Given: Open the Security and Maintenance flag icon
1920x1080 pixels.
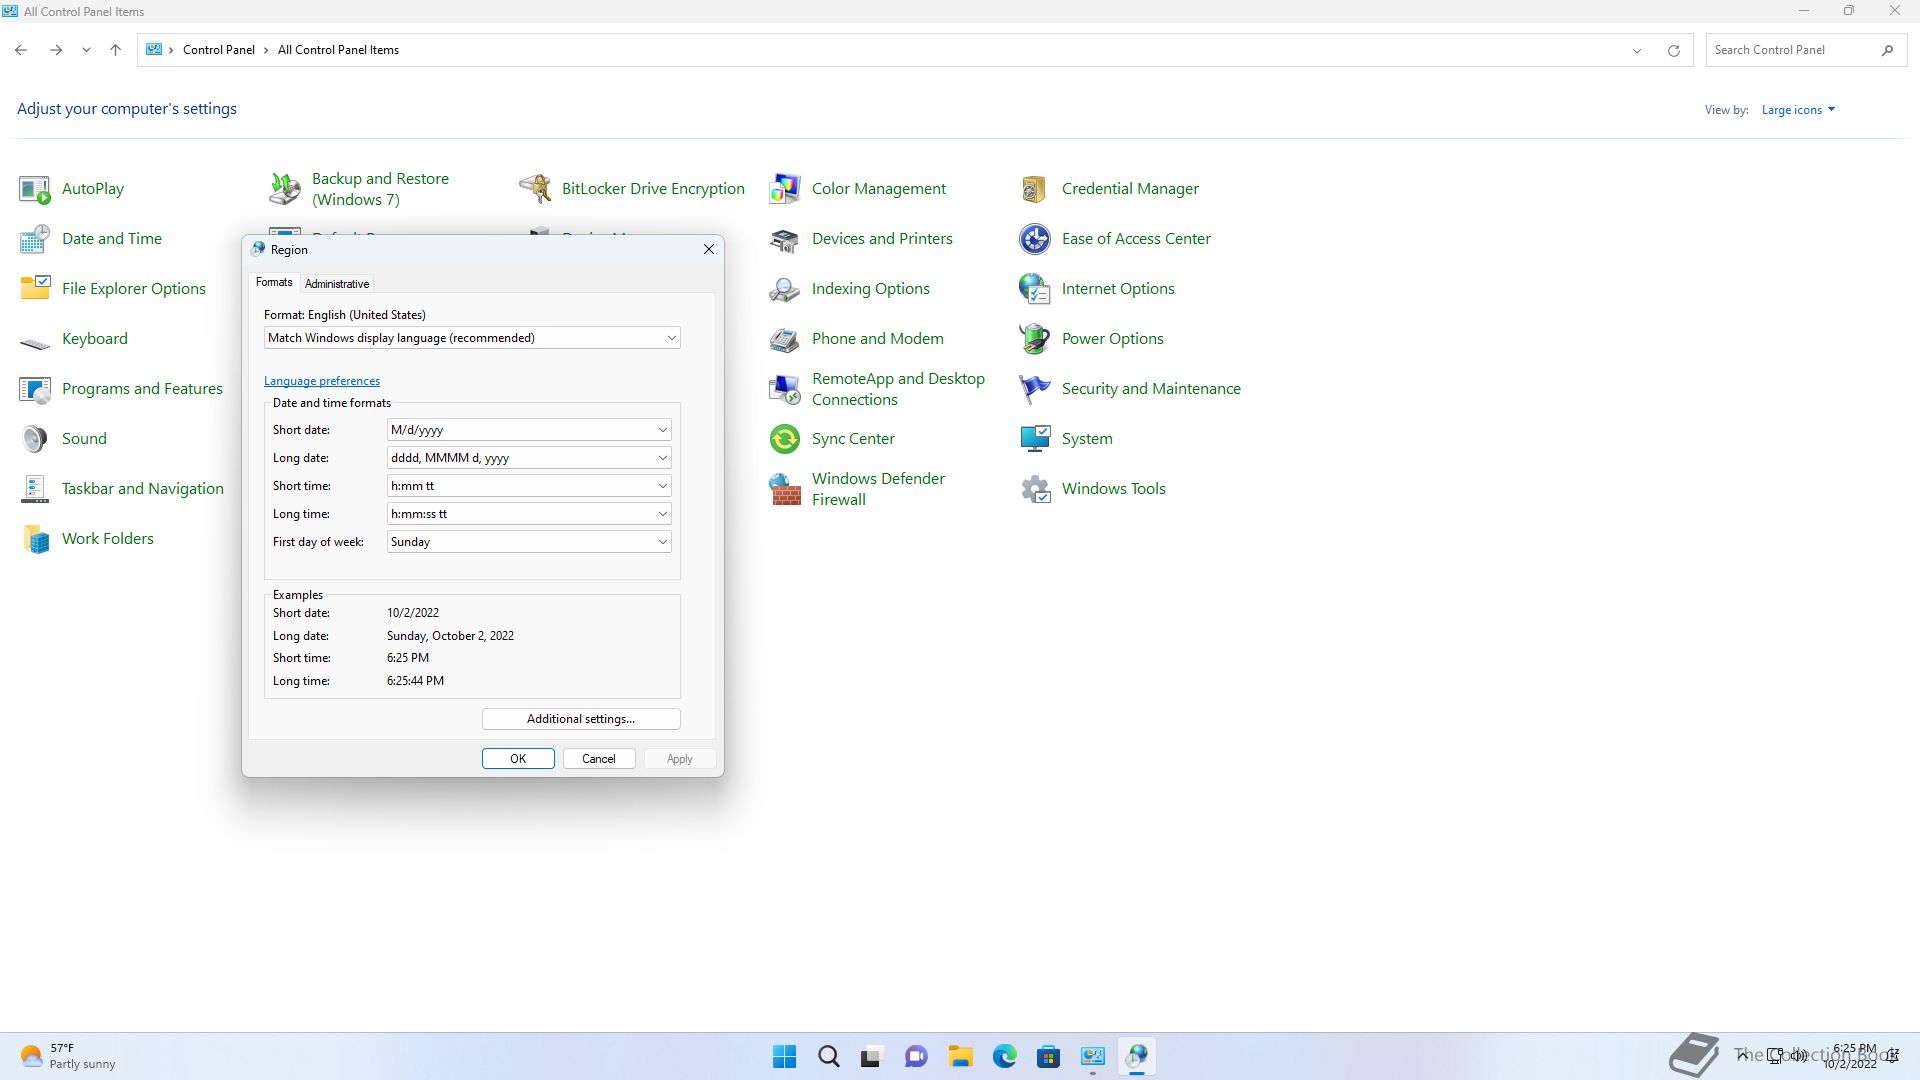Looking at the screenshot, I should pos(1035,389).
